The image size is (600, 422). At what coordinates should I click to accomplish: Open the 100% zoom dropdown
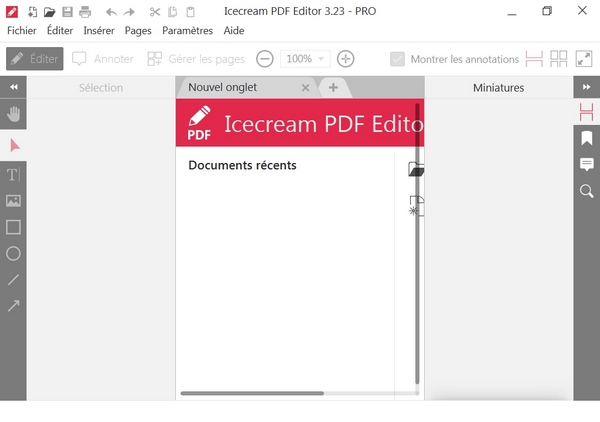point(305,59)
